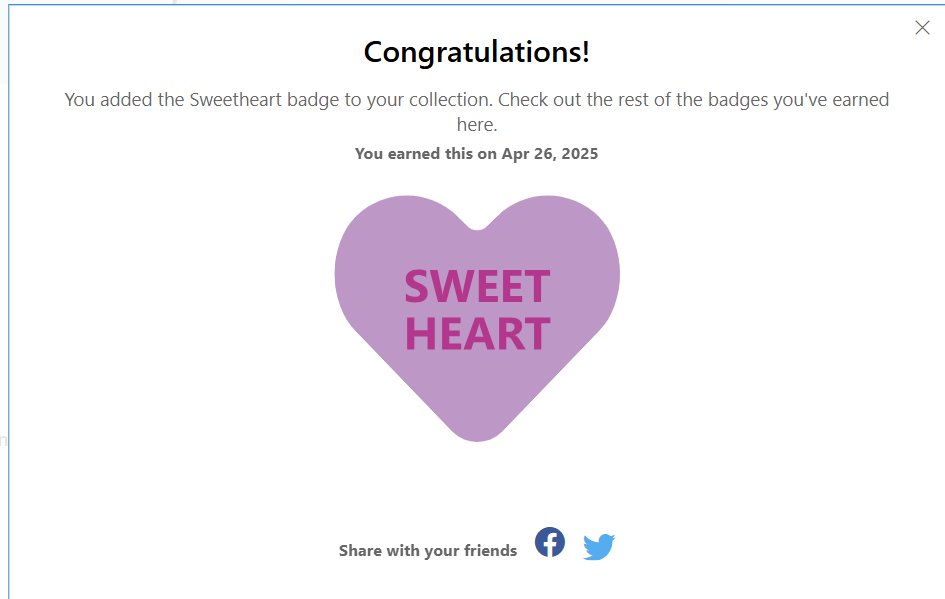Share the badge on Twitter

coord(599,547)
